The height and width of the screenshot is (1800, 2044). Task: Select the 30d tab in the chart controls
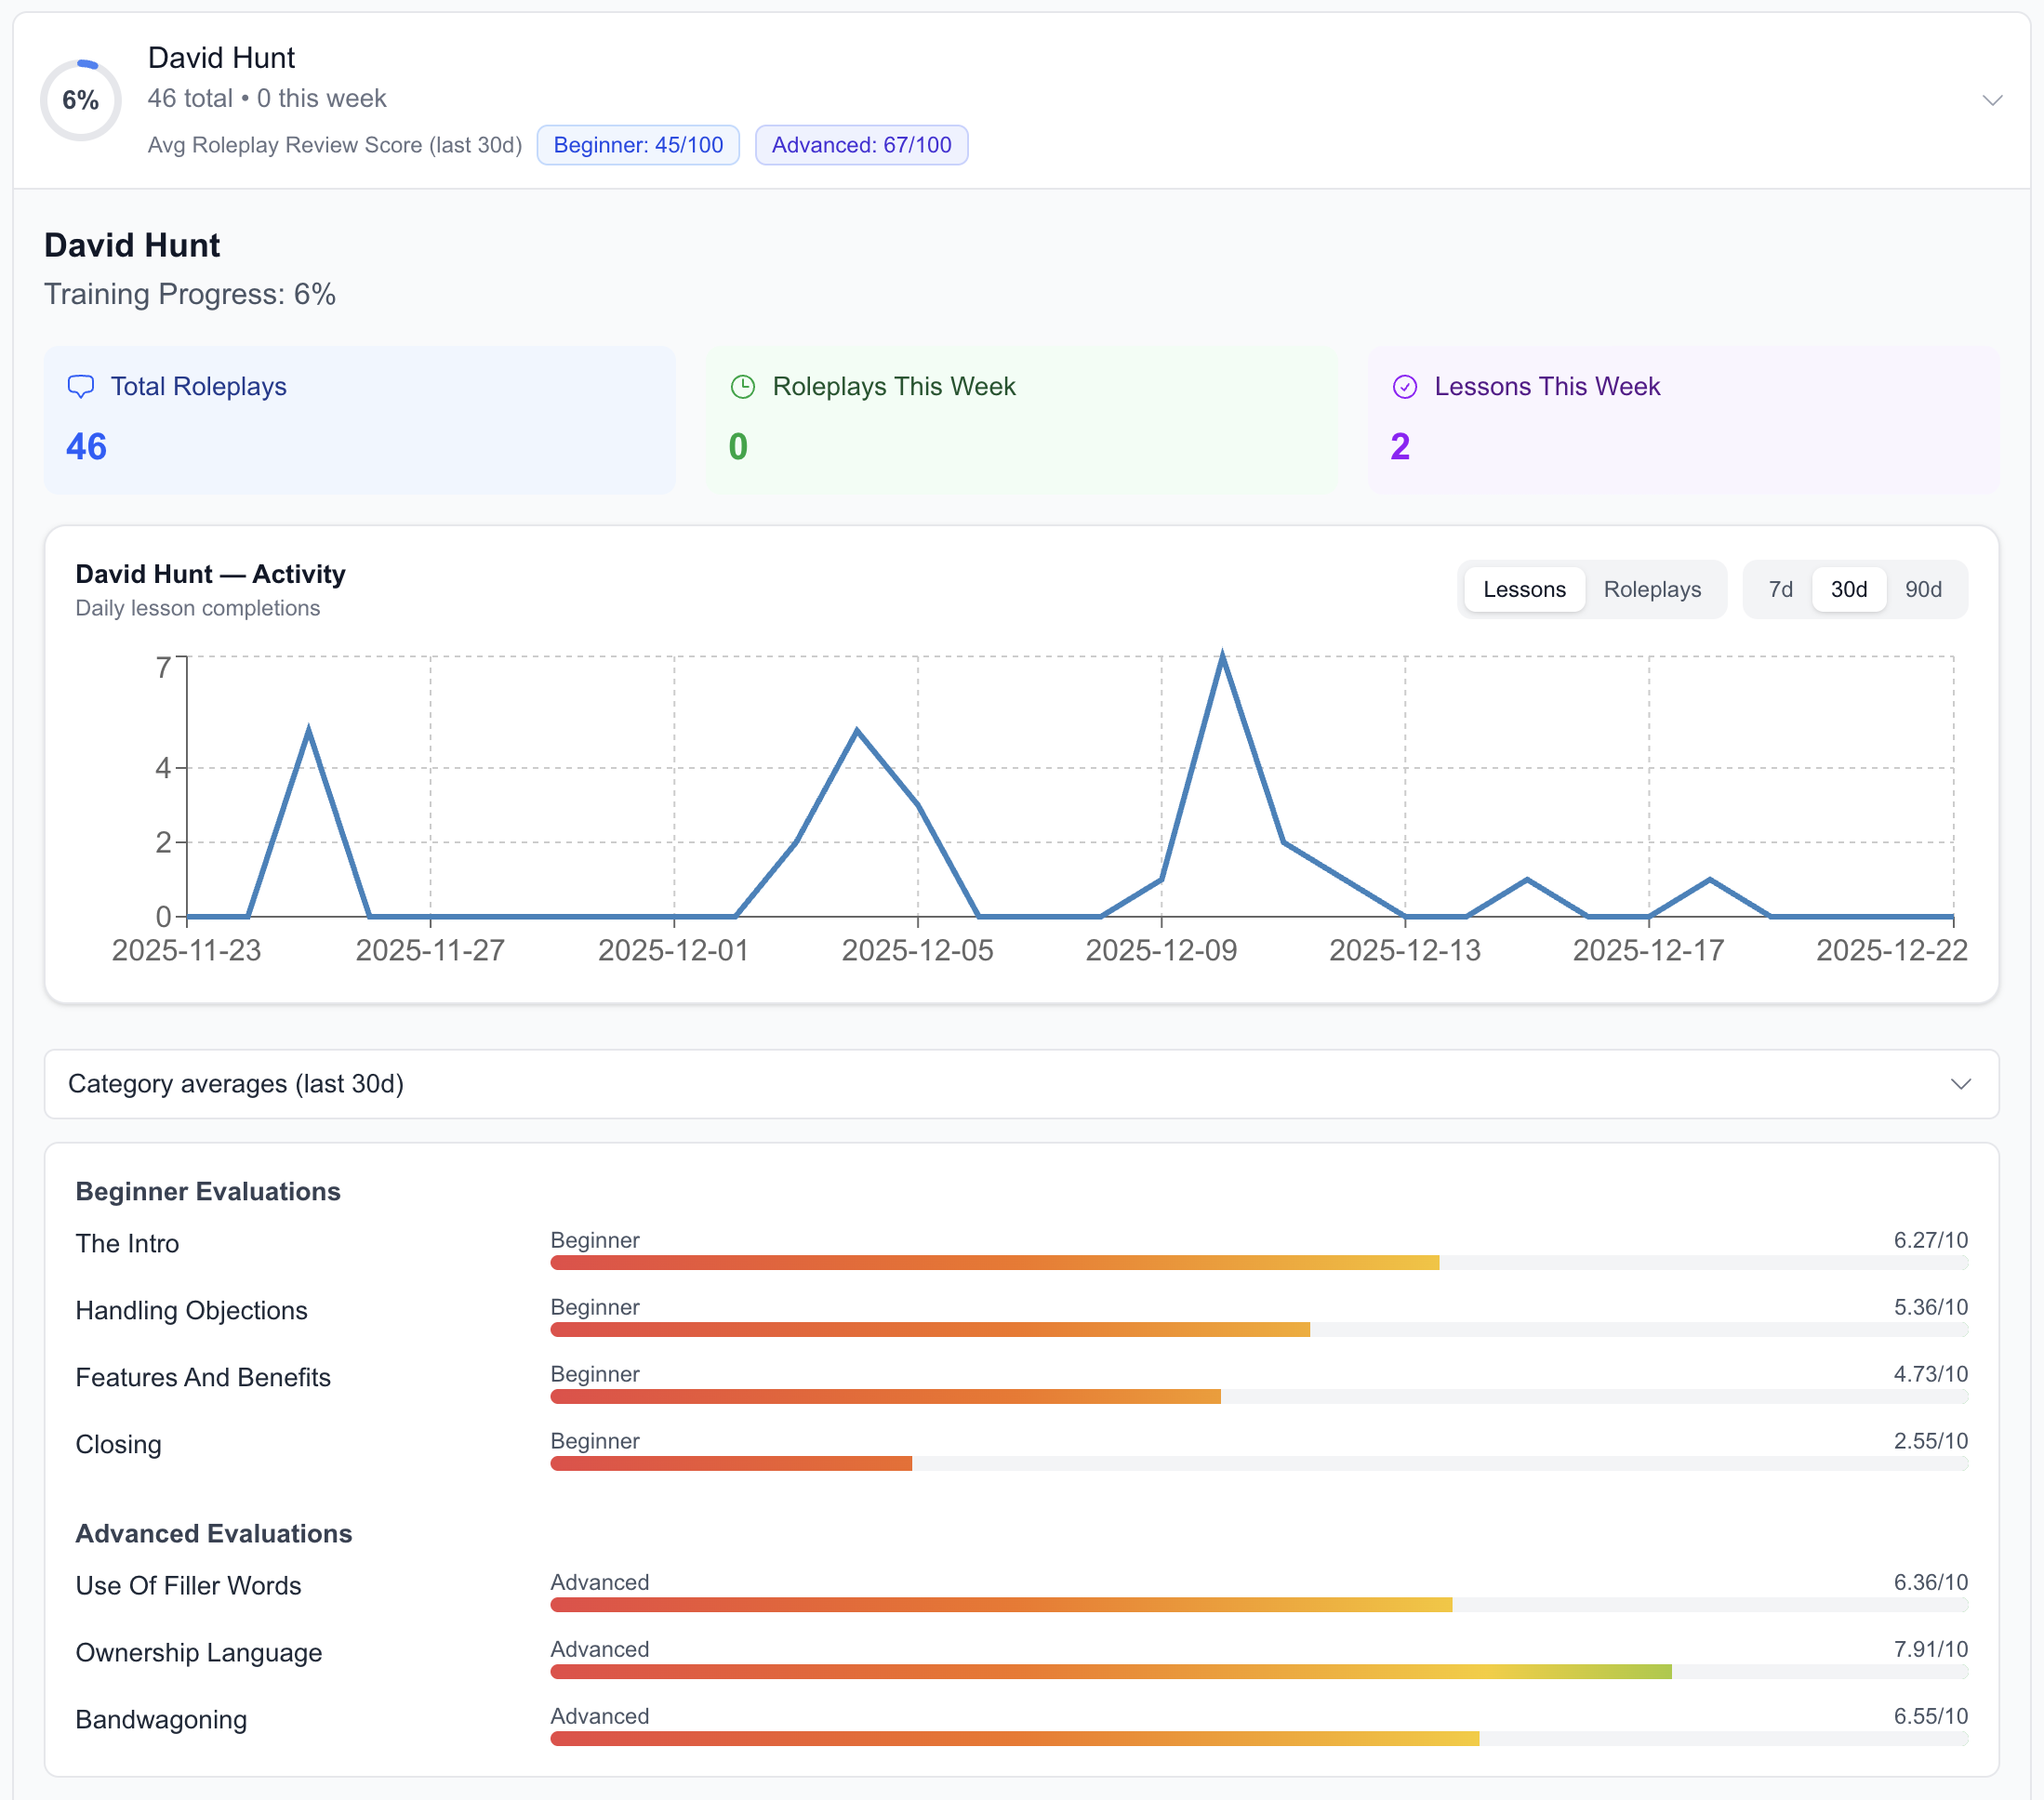[1848, 589]
